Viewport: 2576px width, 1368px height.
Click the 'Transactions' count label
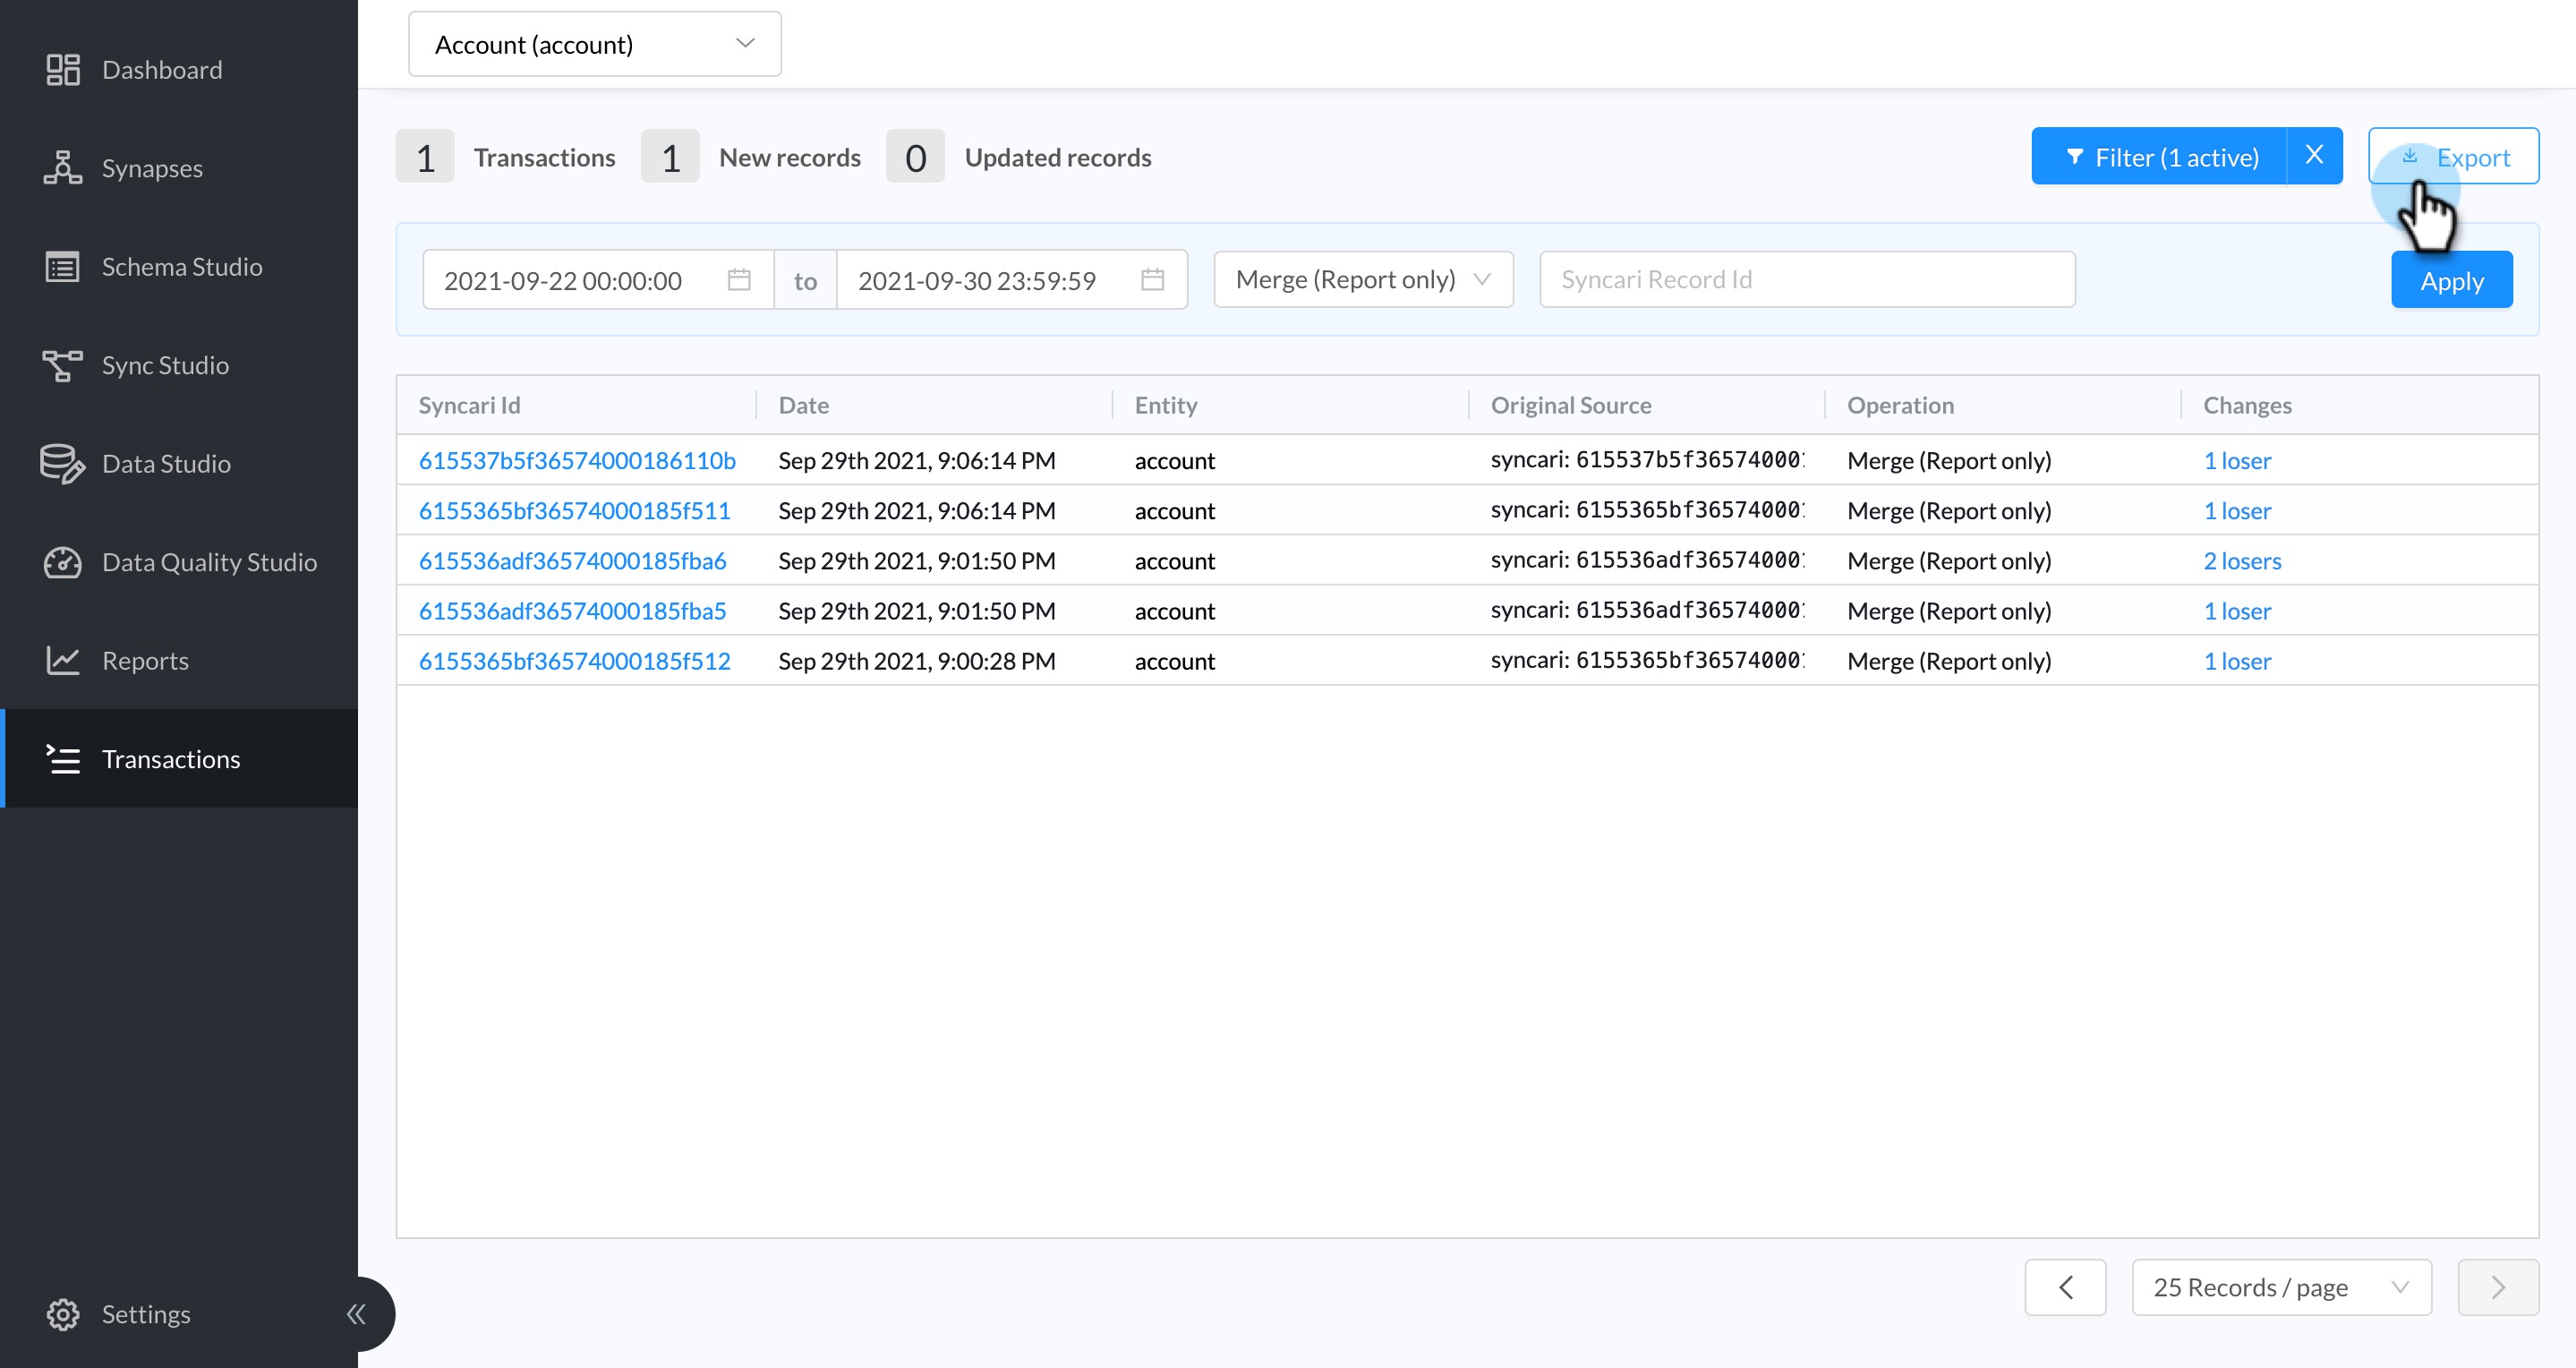click(x=545, y=157)
